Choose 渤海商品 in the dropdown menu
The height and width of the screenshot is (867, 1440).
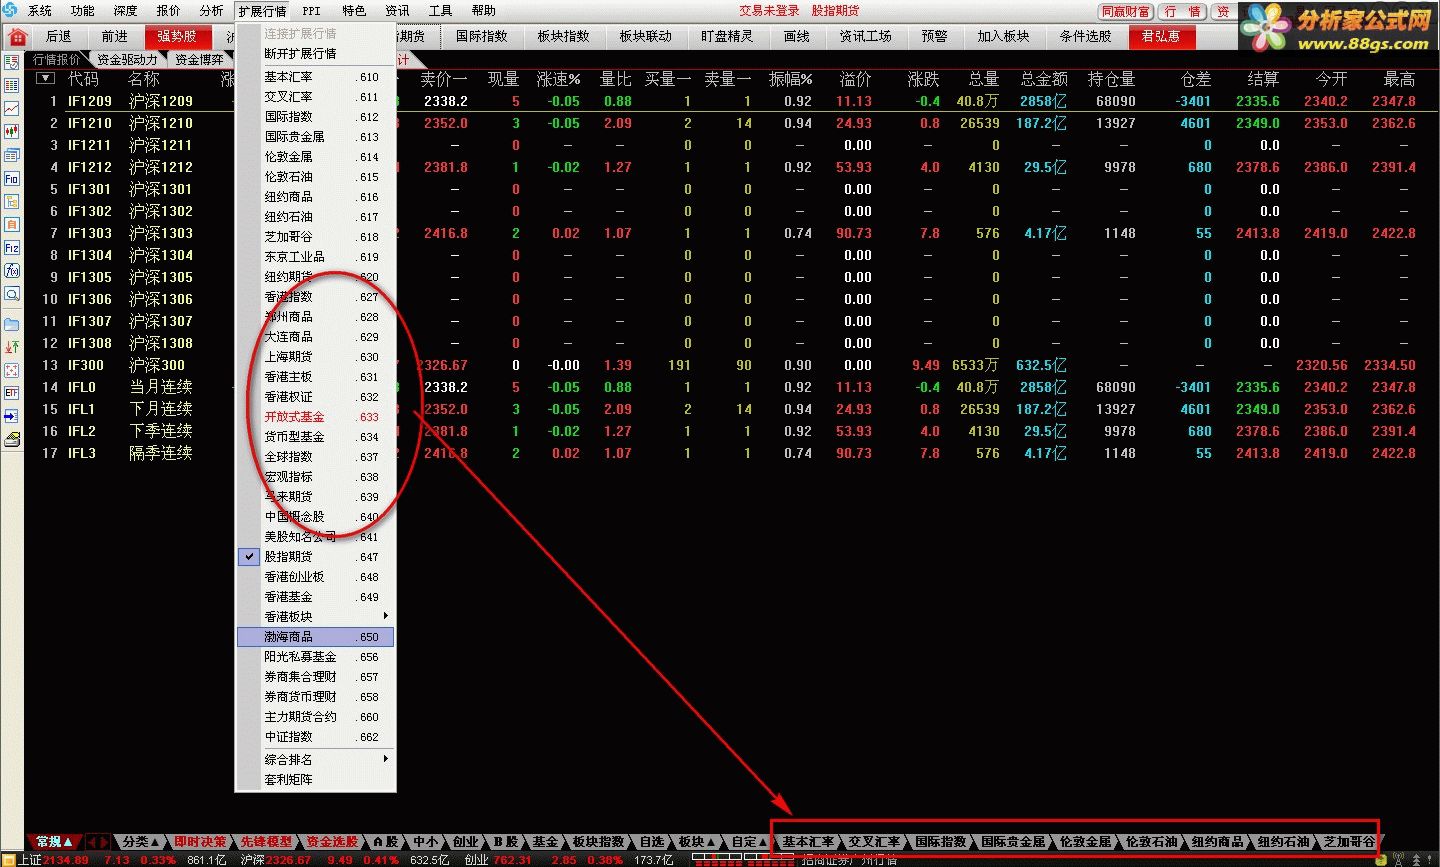(315, 637)
